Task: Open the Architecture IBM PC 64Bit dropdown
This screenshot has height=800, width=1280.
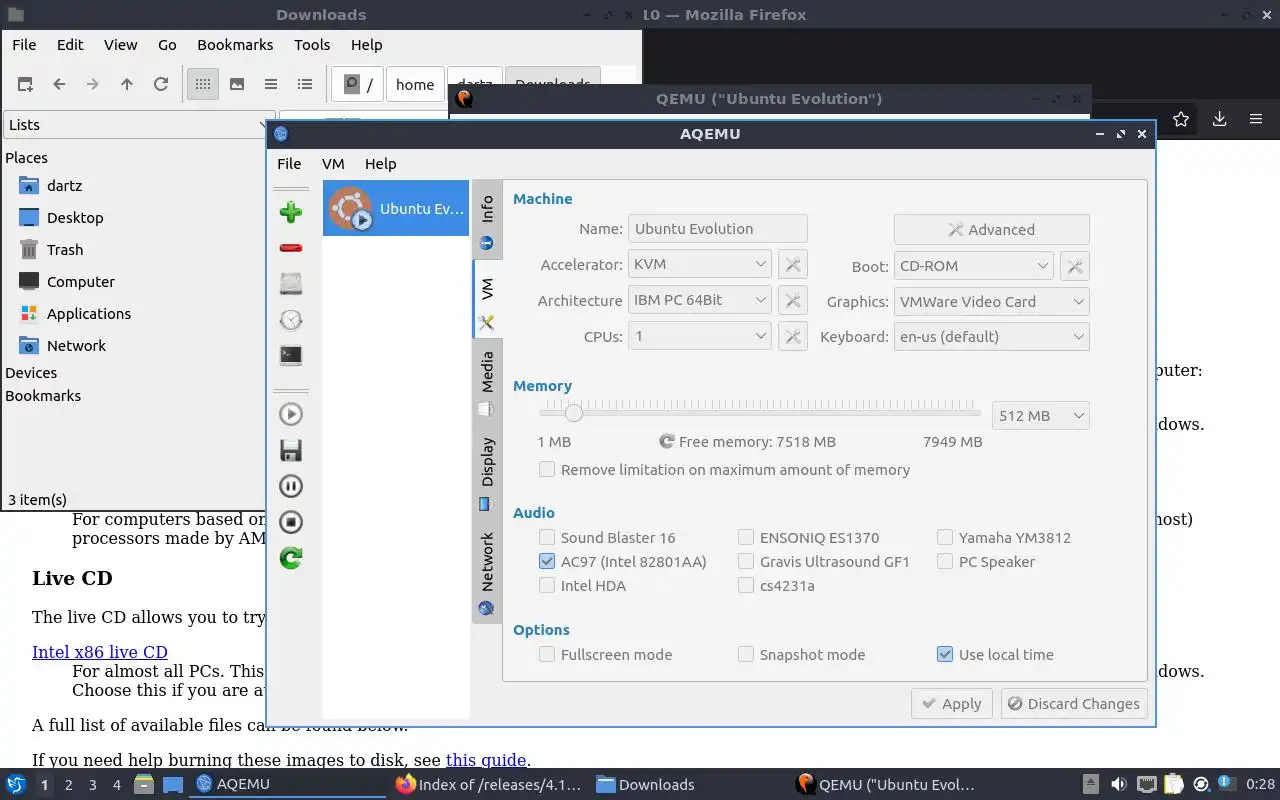Action: 699,301
